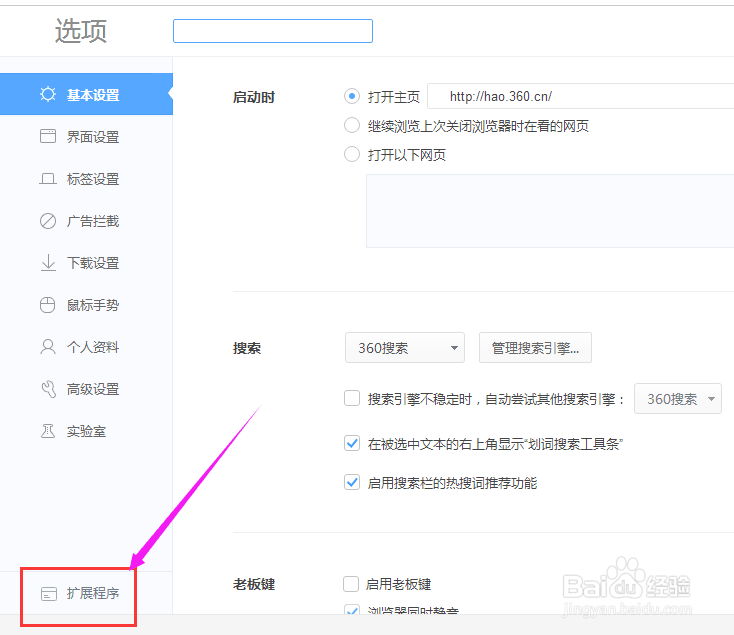Go to 下载设置 settings

tap(86, 263)
